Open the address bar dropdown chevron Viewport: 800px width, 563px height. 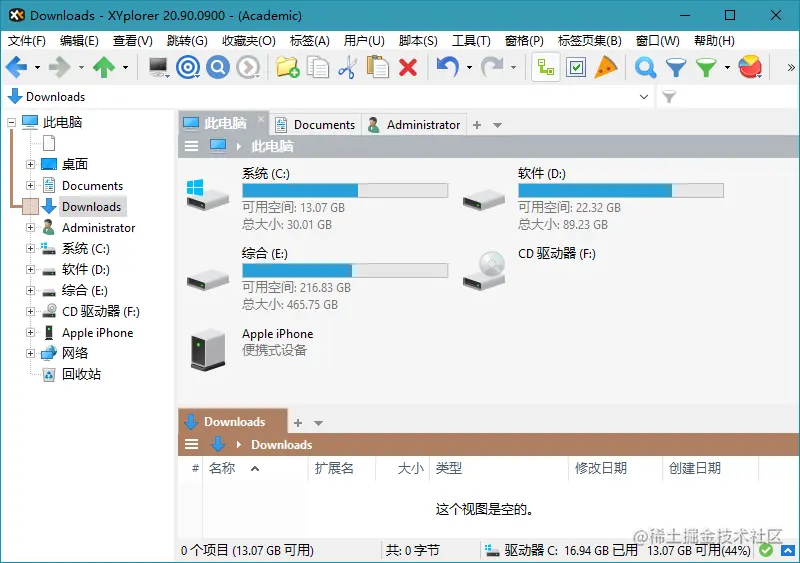pyautogui.click(x=644, y=96)
